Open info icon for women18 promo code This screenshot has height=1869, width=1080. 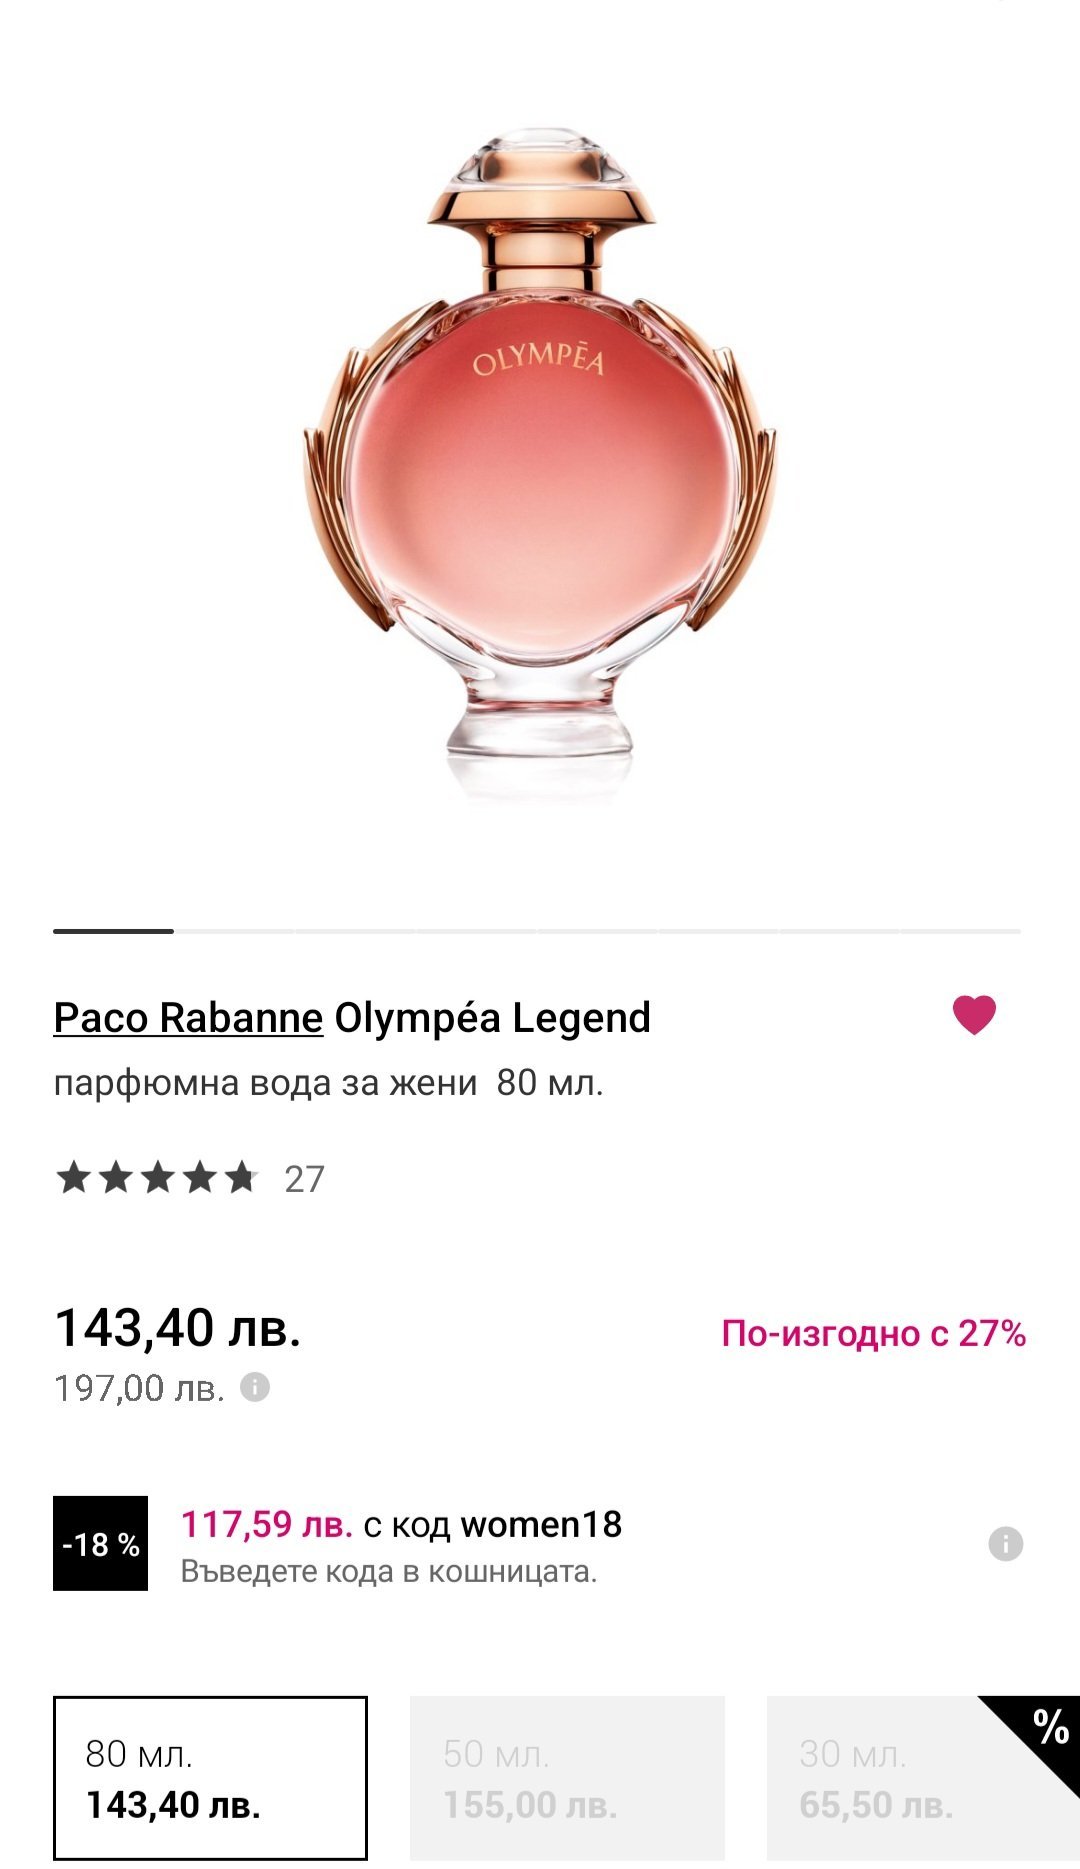point(1005,1543)
